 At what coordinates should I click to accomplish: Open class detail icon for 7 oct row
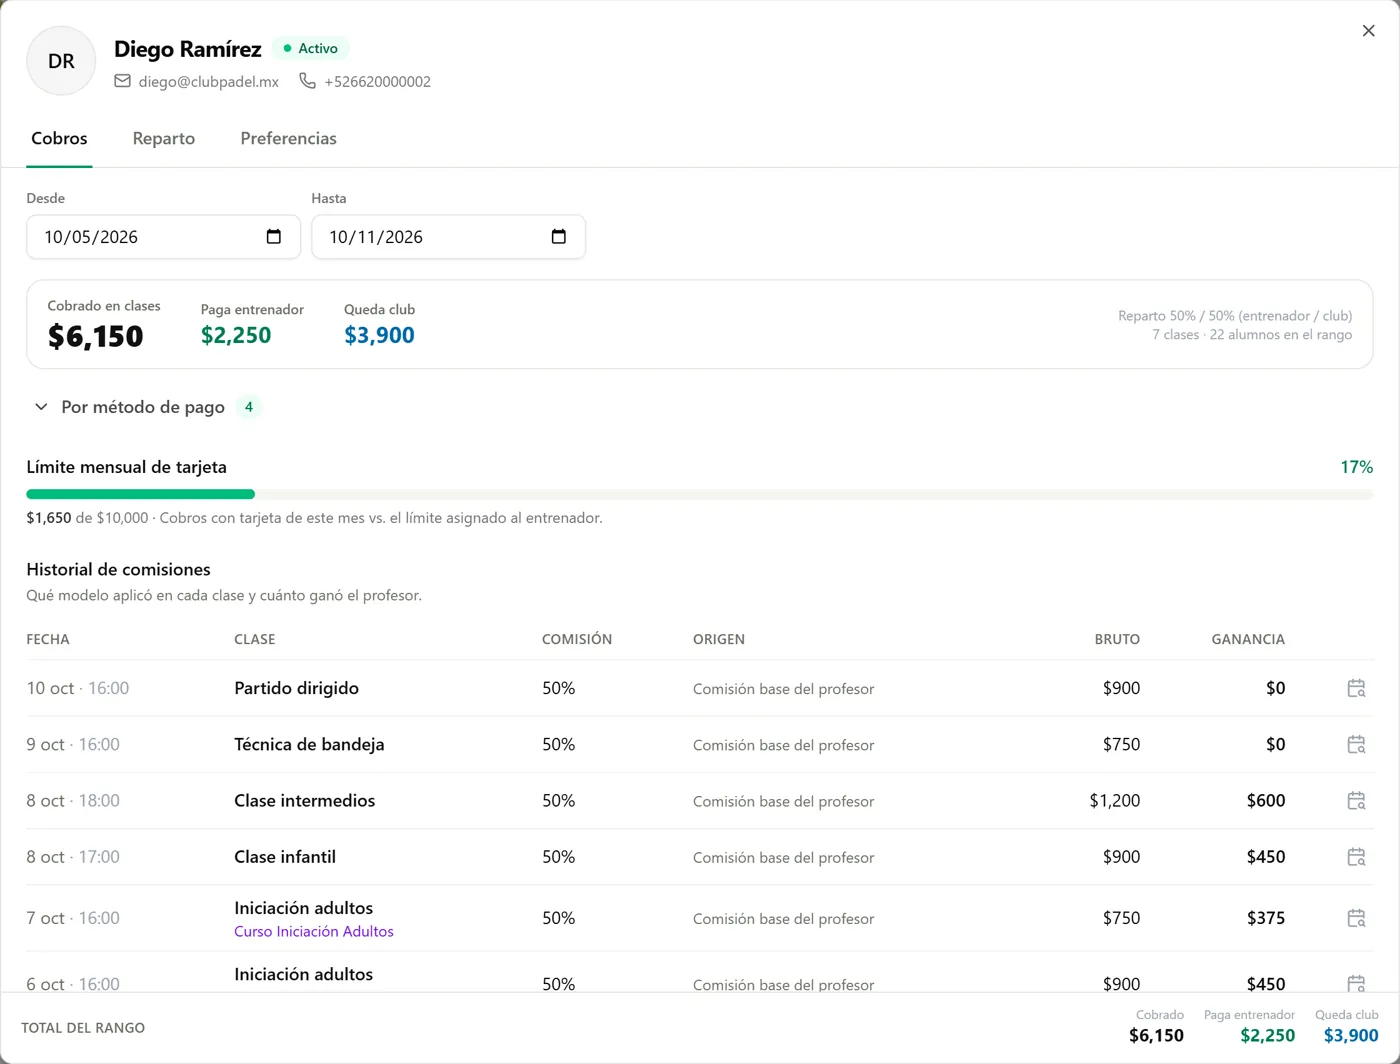point(1356,918)
